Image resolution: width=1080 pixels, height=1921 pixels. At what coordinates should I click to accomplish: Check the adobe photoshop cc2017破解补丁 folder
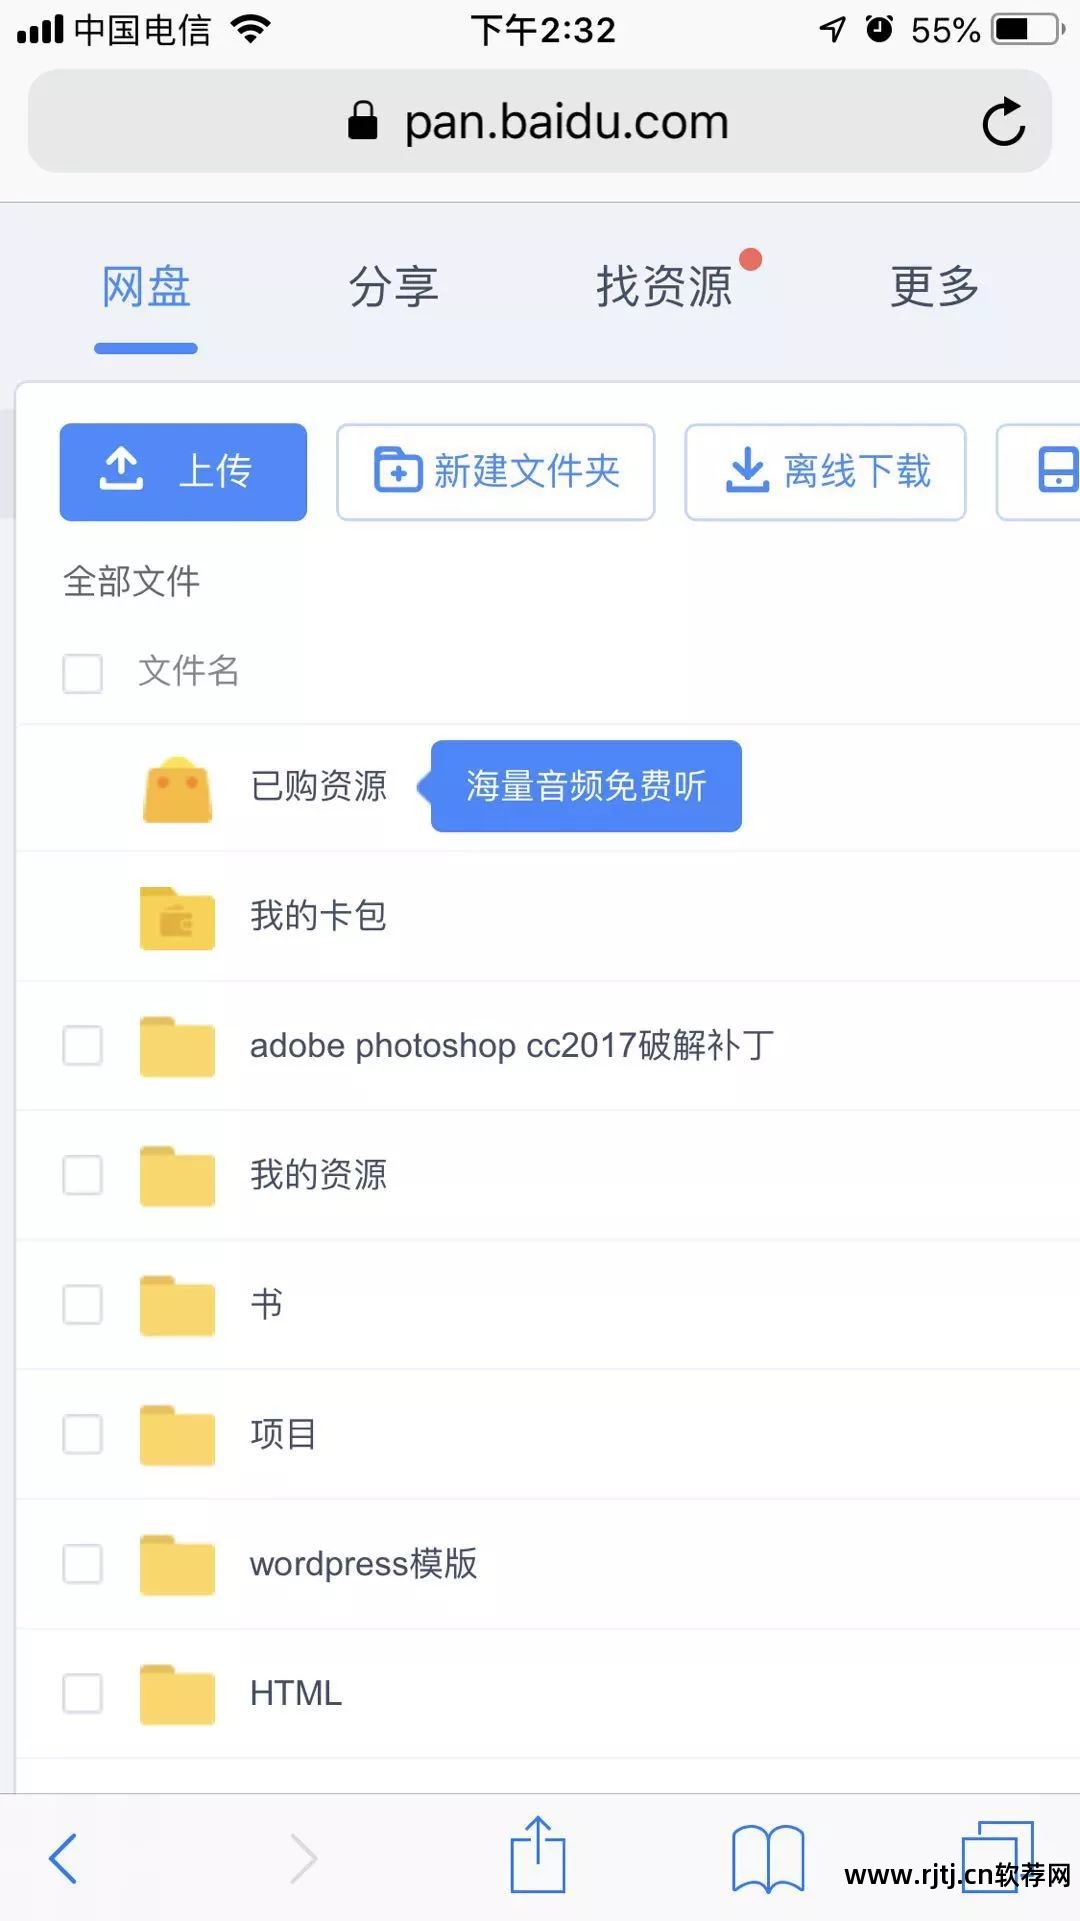(x=82, y=1046)
